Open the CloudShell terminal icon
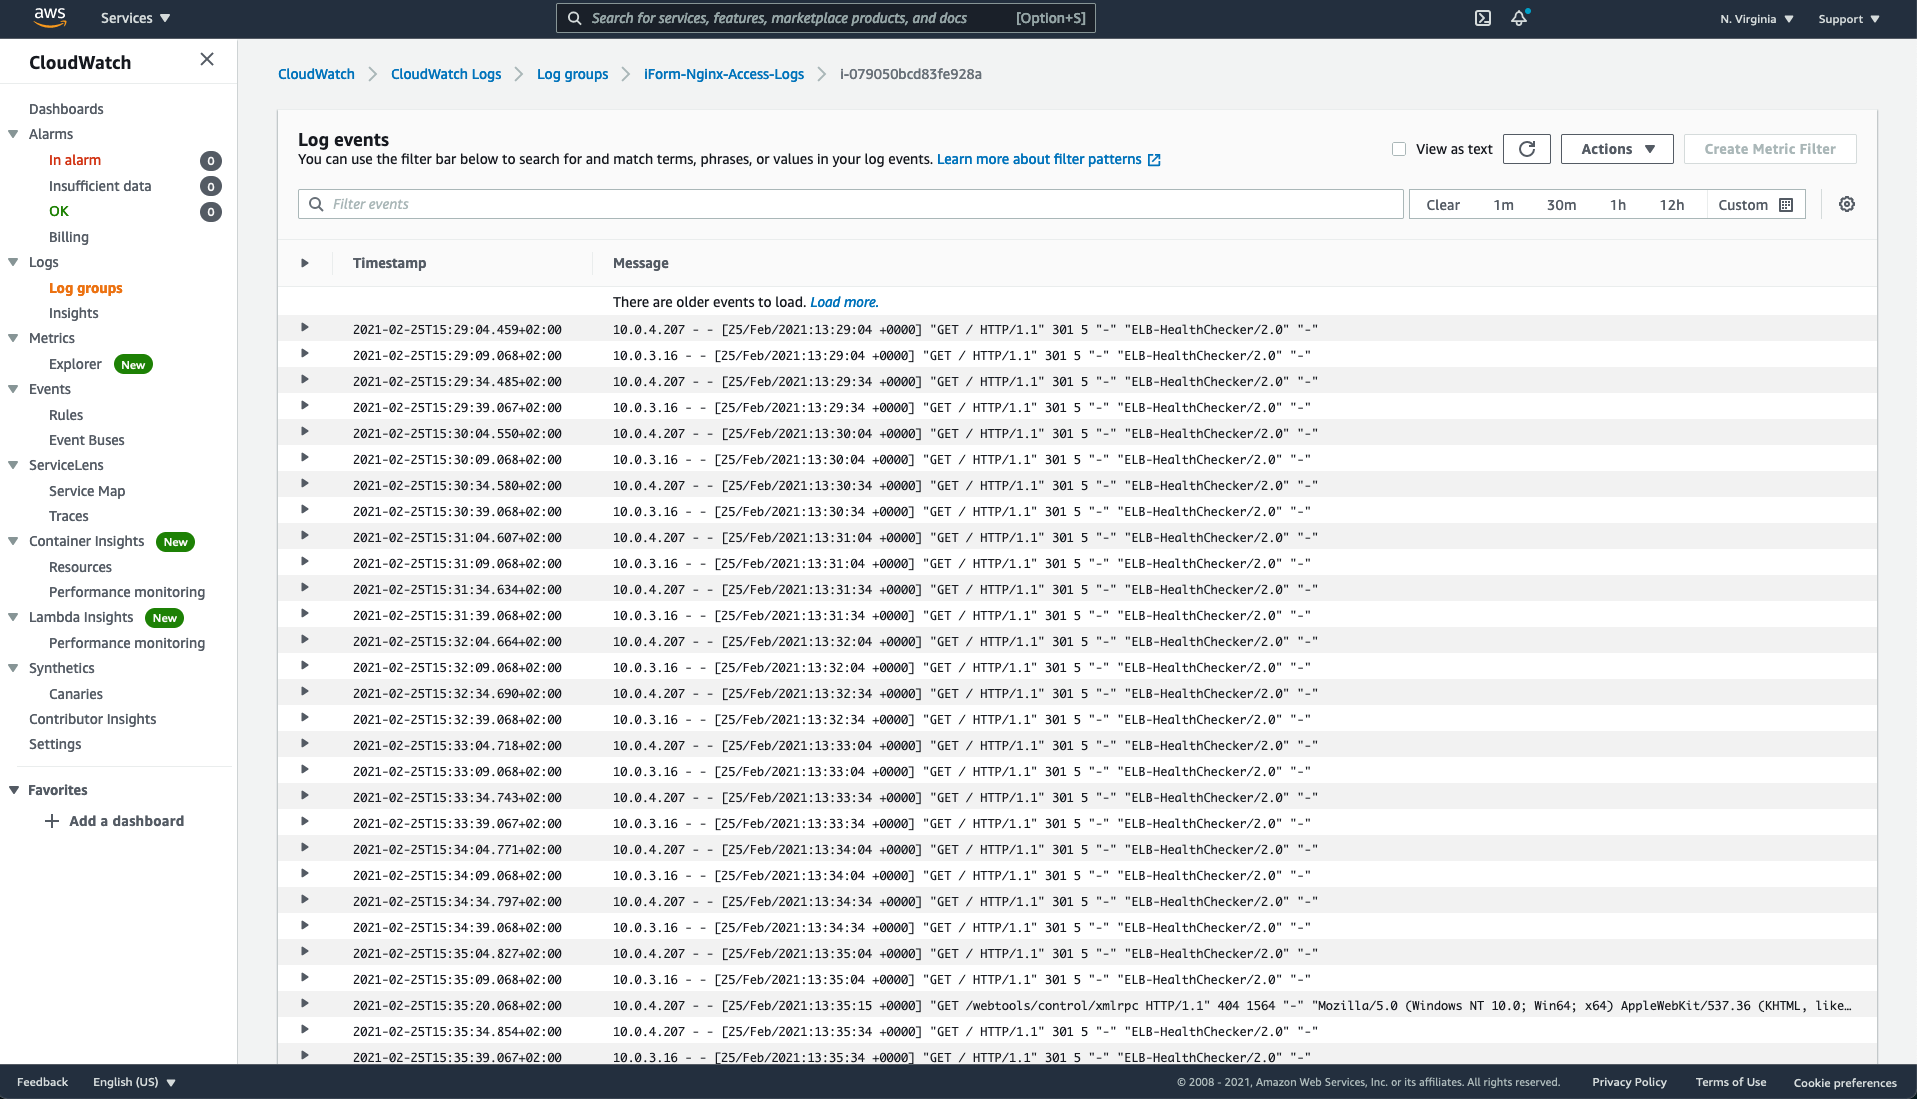The width and height of the screenshot is (1917, 1099). (x=1483, y=18)
